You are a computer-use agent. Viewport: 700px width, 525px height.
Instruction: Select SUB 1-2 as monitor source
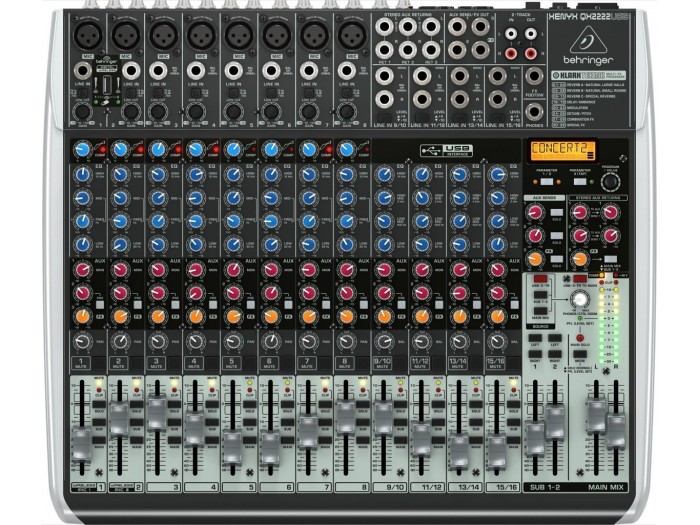[540, 295]
